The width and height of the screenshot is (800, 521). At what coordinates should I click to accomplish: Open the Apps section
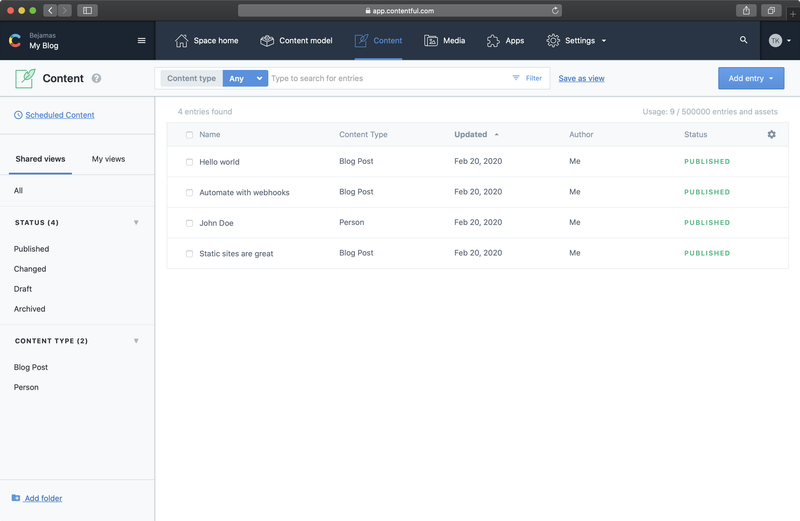505,41
